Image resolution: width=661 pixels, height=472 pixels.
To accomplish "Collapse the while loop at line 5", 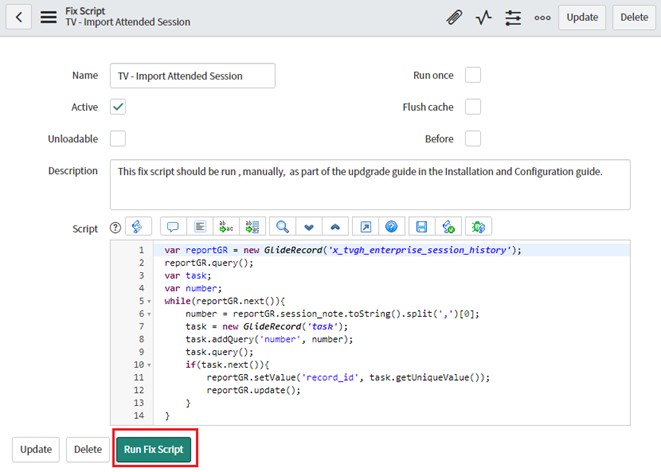I will (x=149, y=302).
